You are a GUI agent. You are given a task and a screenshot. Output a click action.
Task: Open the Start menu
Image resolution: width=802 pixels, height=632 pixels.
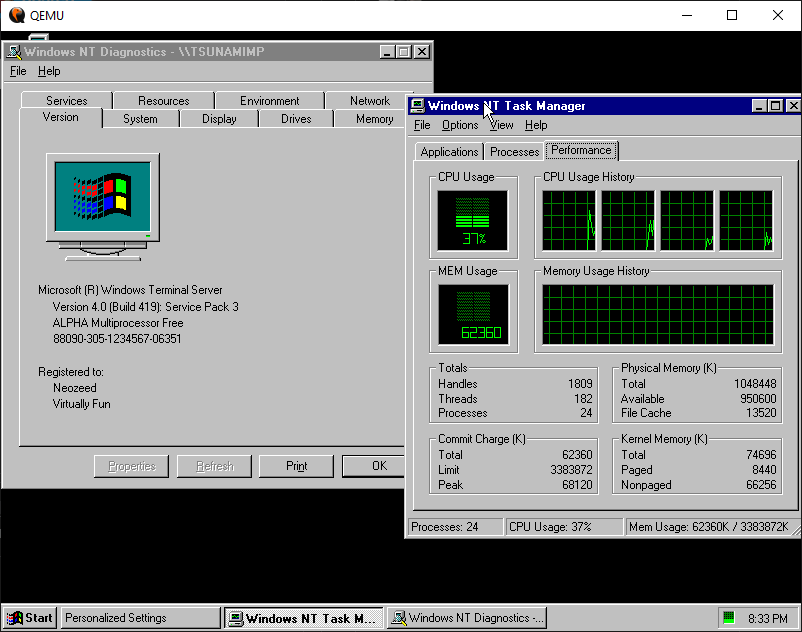point(30,618)
